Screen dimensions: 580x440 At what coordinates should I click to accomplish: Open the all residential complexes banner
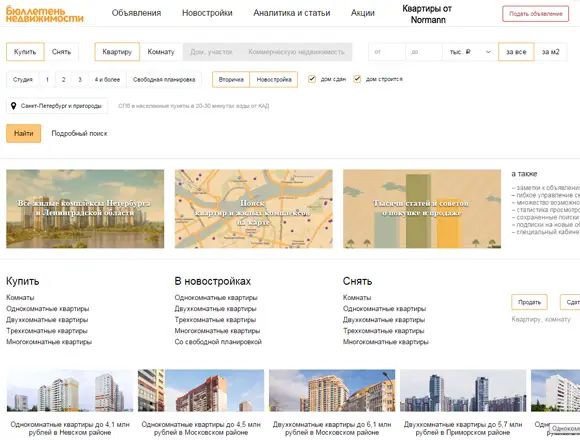click(x=85, y=209)
